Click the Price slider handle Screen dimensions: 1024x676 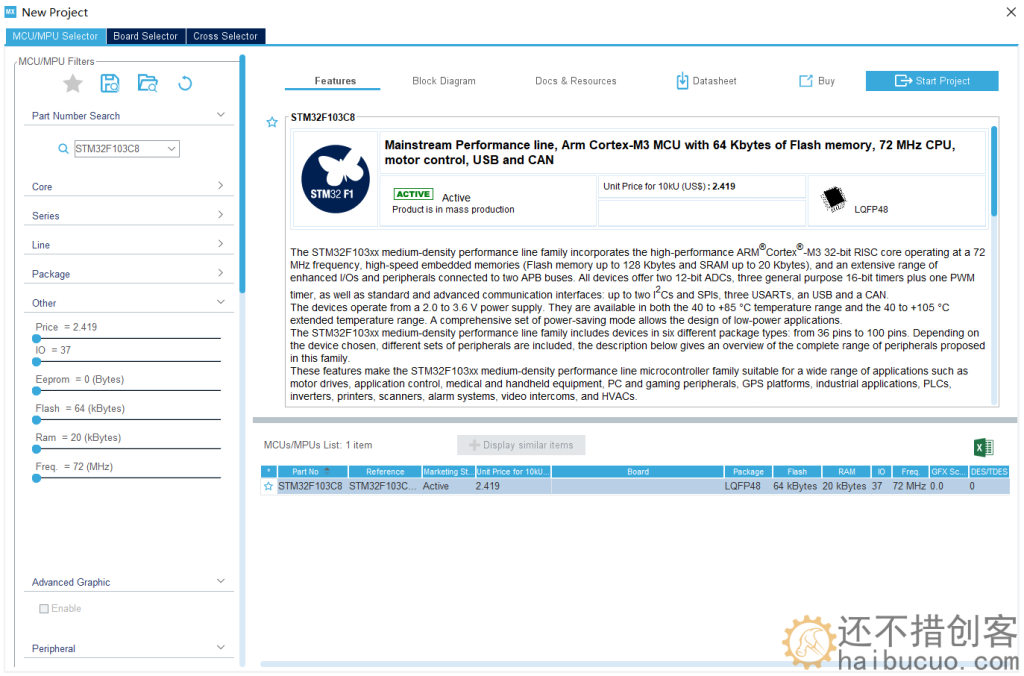pos(37,339)
